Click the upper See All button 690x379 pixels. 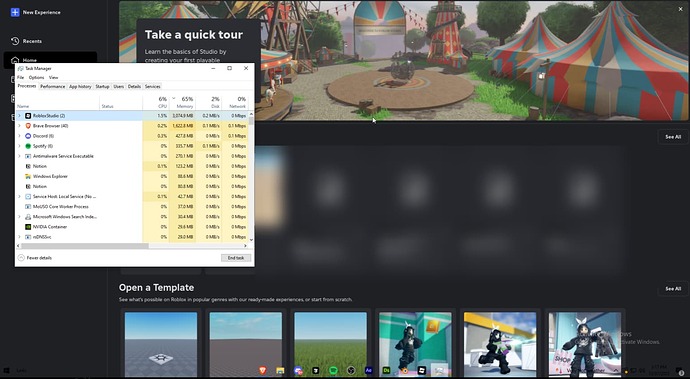coord(673,137)
